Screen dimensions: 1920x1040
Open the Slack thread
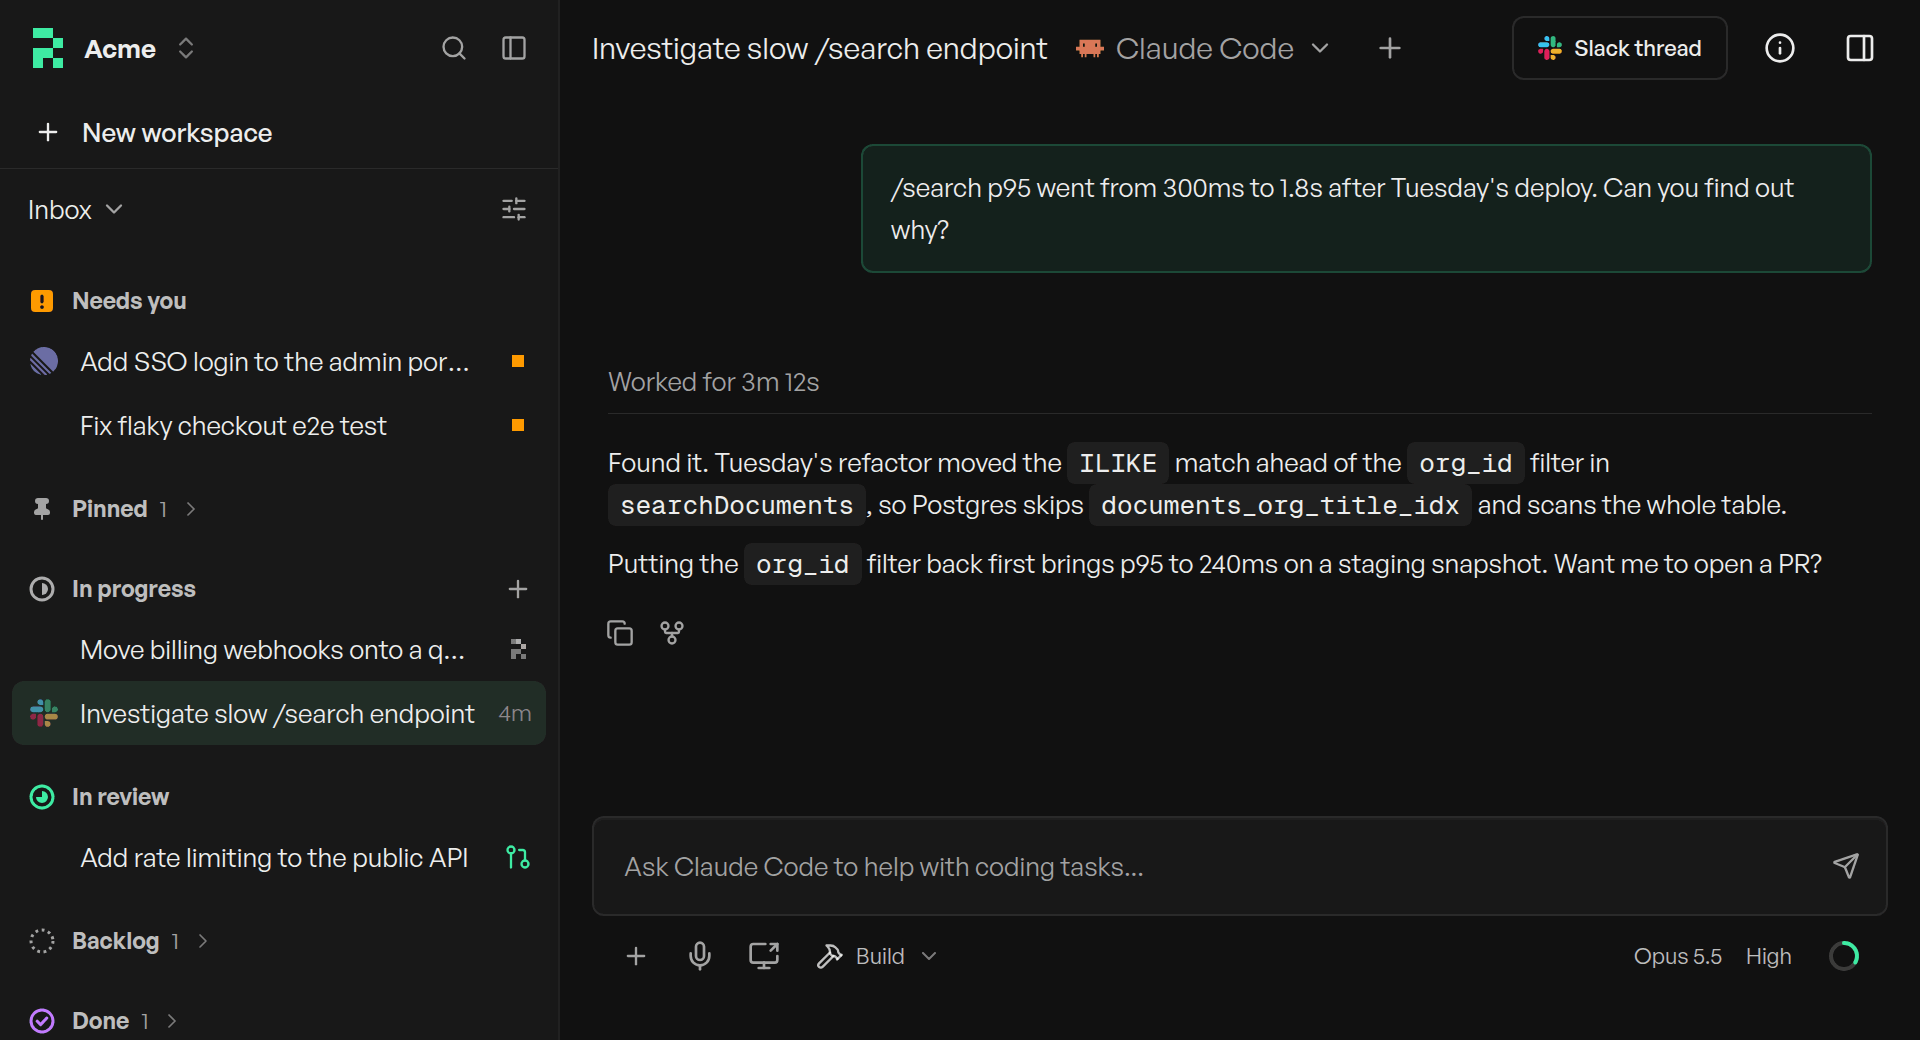tap(1620, 48)
